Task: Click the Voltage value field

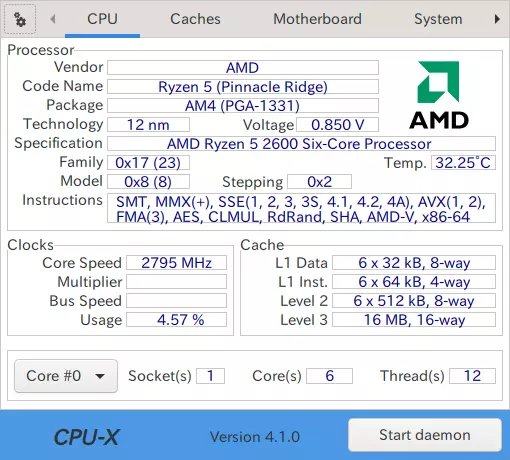Action: pyautogui.click(x=337, y=125)
